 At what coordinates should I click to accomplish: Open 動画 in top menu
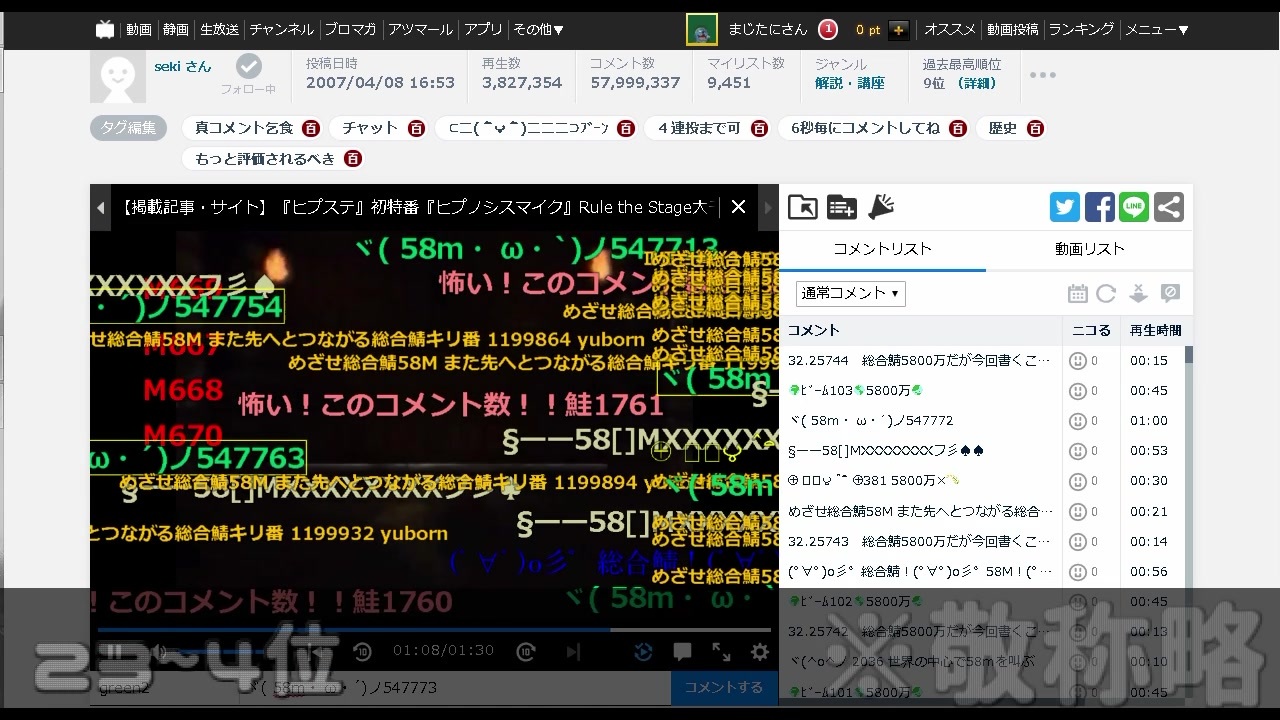pyautogui.click(x=139, y=29)
